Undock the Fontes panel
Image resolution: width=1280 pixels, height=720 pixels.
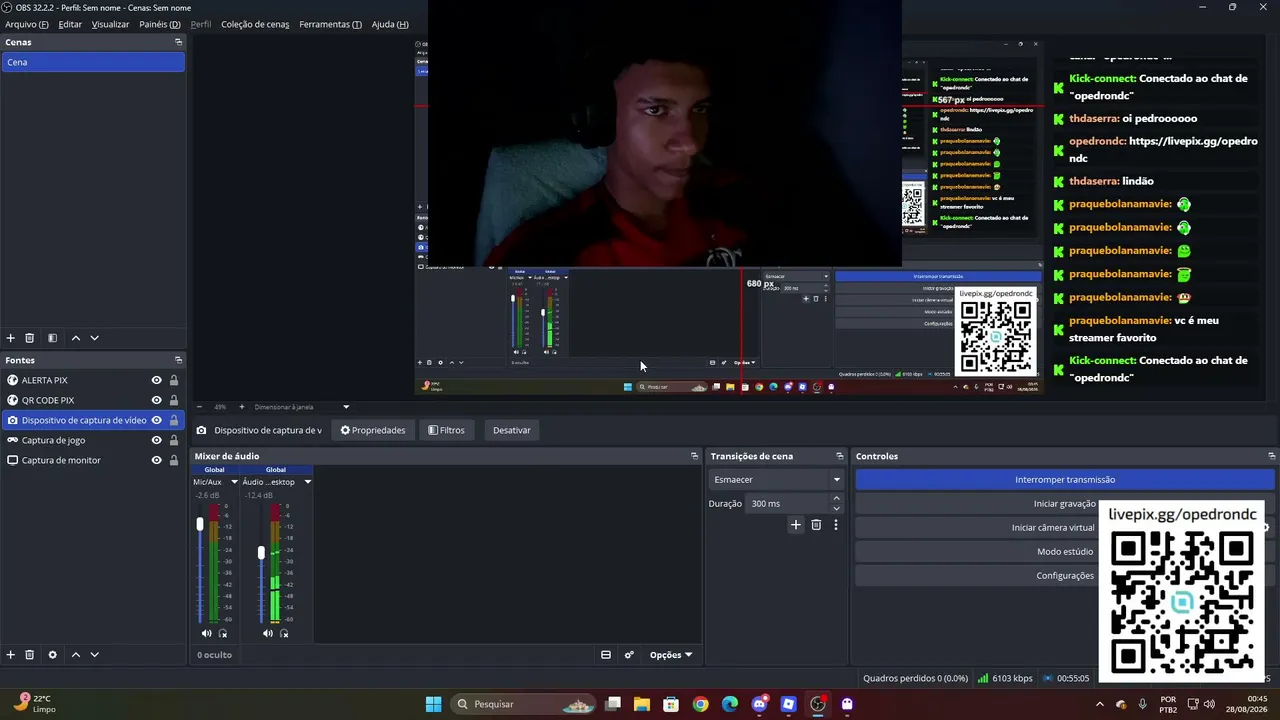click(x=178, y=360)
